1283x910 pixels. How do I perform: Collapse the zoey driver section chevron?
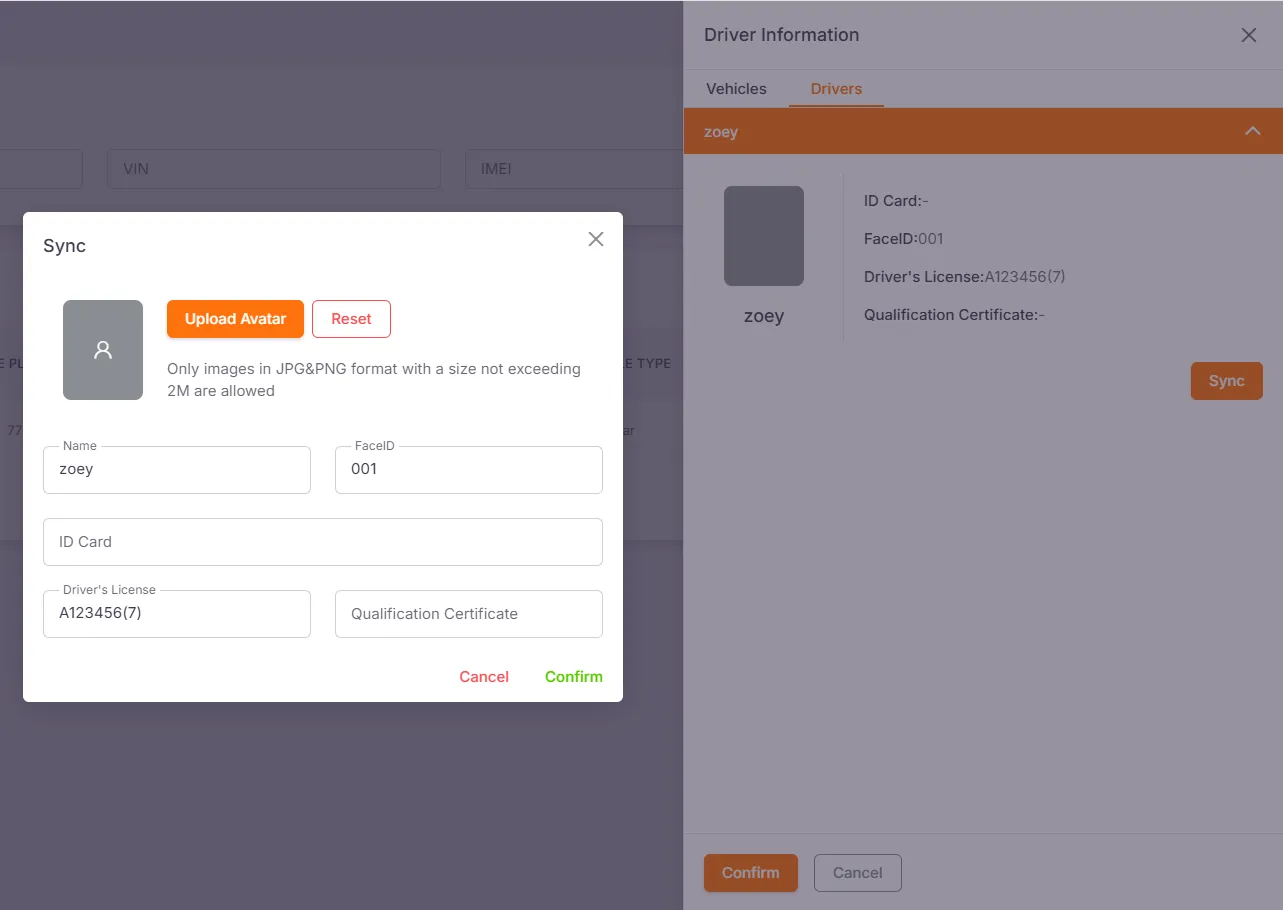1252,131
